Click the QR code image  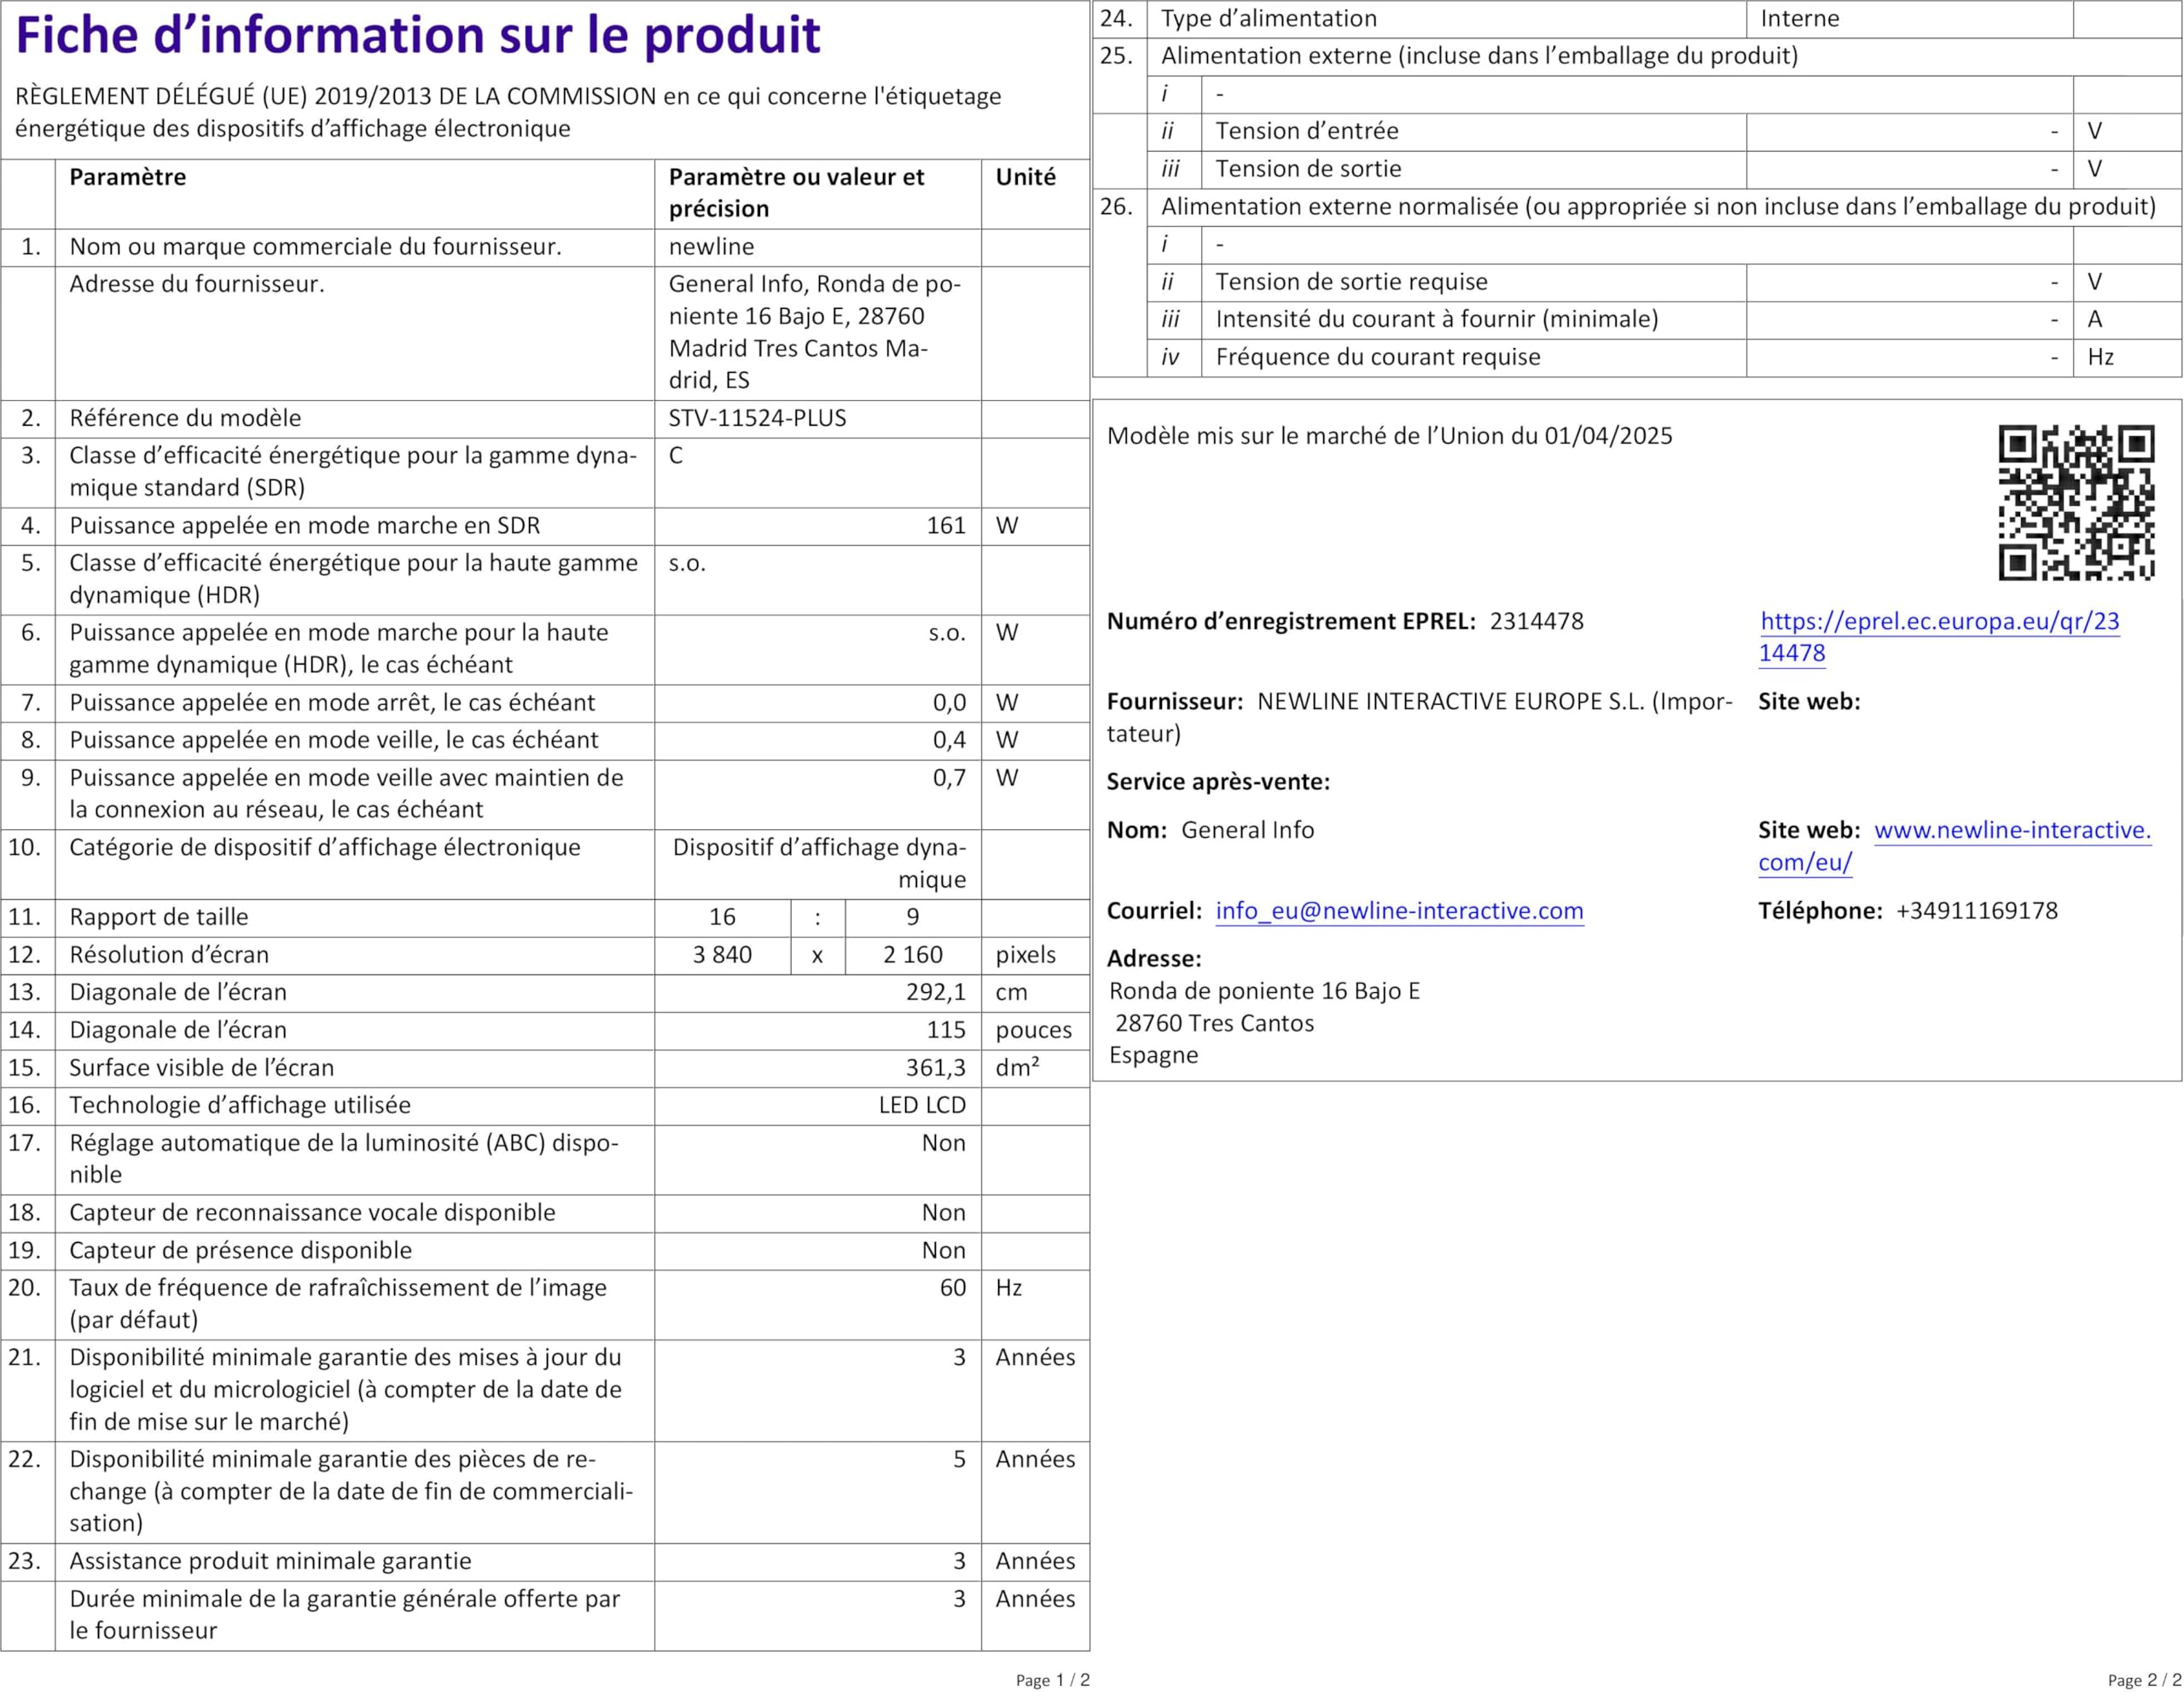point(2076,502)
